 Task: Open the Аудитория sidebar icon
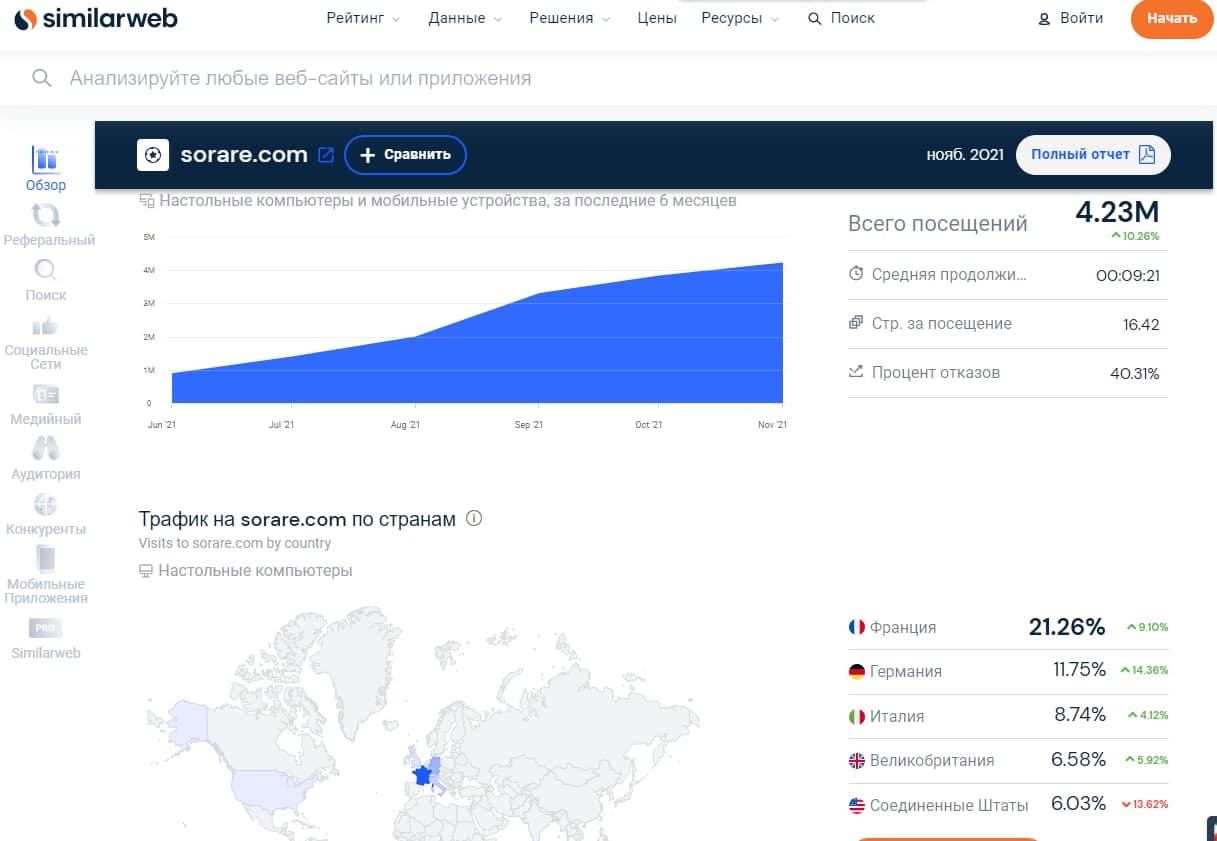tap(46, 448)
